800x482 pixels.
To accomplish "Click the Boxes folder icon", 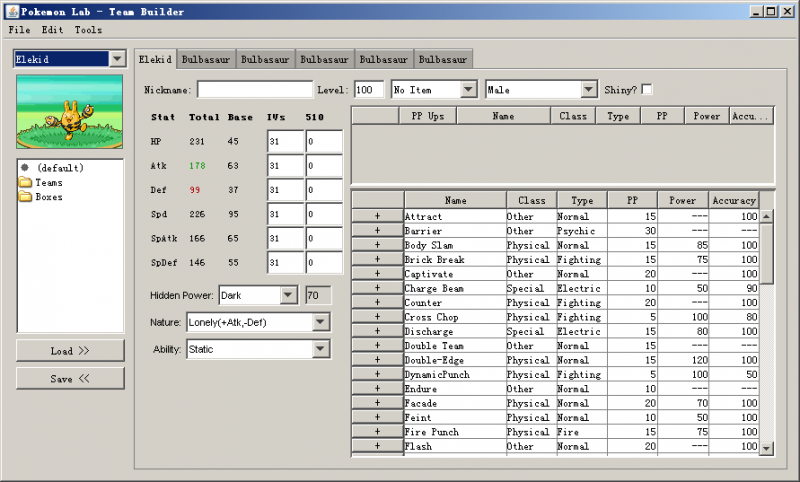I will 25,196.
